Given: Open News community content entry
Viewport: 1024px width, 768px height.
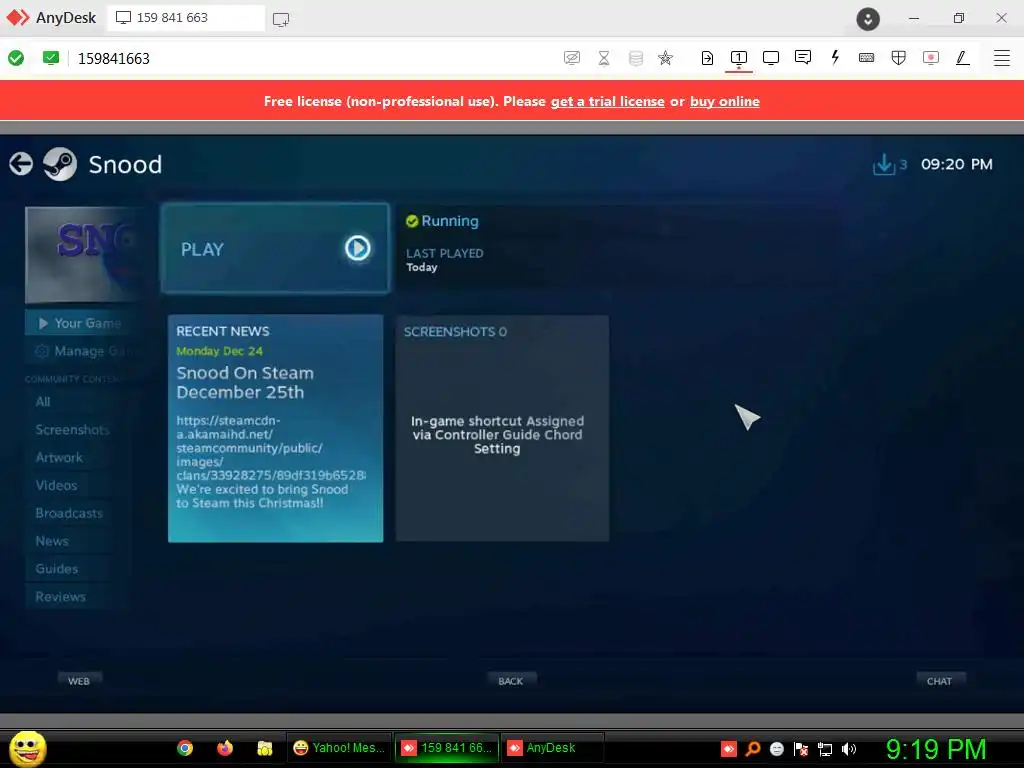Looking at the screenshot, I should [x=52, y=541].
